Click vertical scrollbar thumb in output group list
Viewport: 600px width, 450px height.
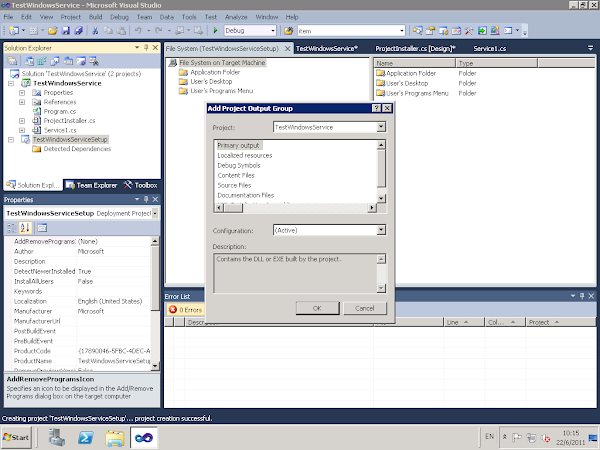pos(381,168)
